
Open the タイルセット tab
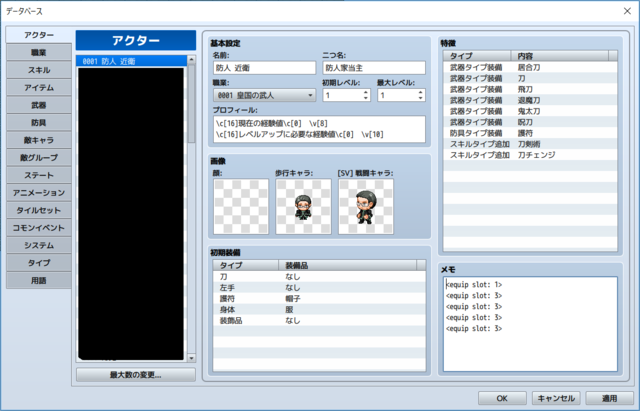click(39, 211)
